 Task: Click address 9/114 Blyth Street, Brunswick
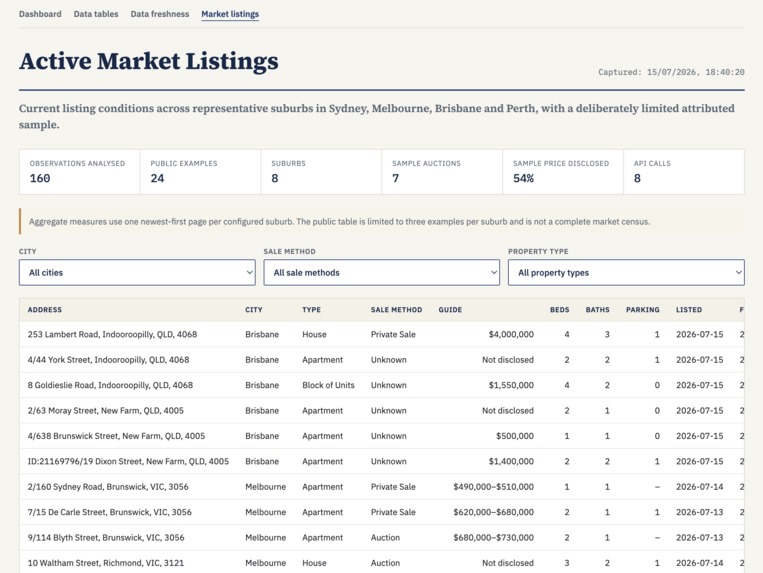106,537
